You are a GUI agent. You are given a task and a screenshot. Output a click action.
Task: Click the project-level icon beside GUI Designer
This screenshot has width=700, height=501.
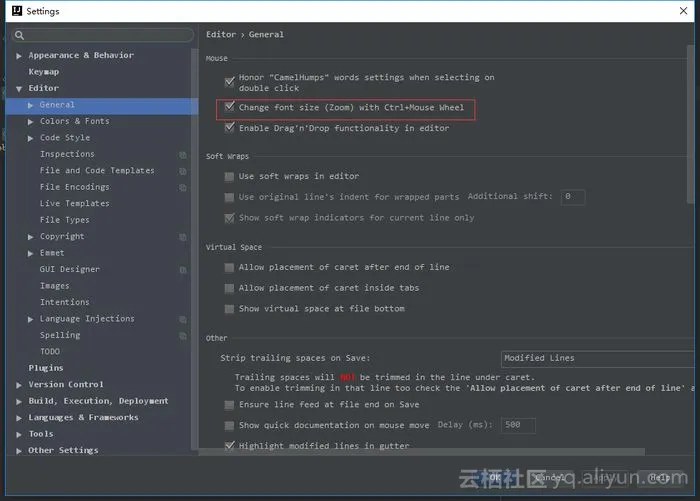click(x=183, y=270)
